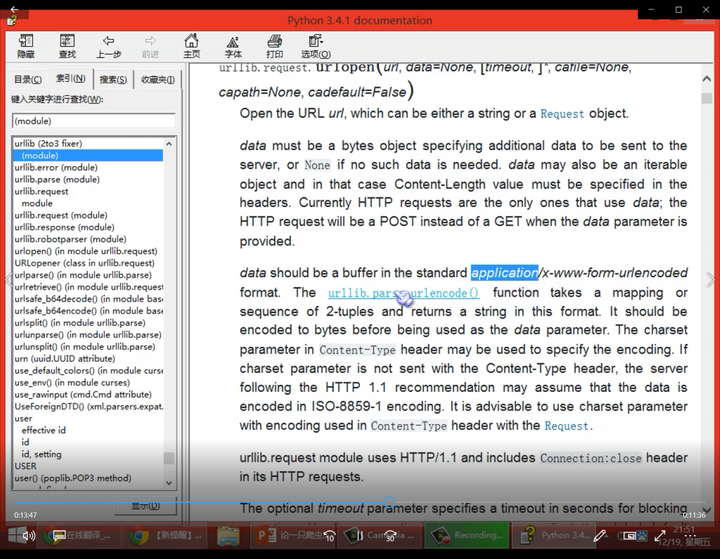Skip back 10 seconds in video
Image resolution: width=720 pixels, height=559 pixels.
coord(329,536)
